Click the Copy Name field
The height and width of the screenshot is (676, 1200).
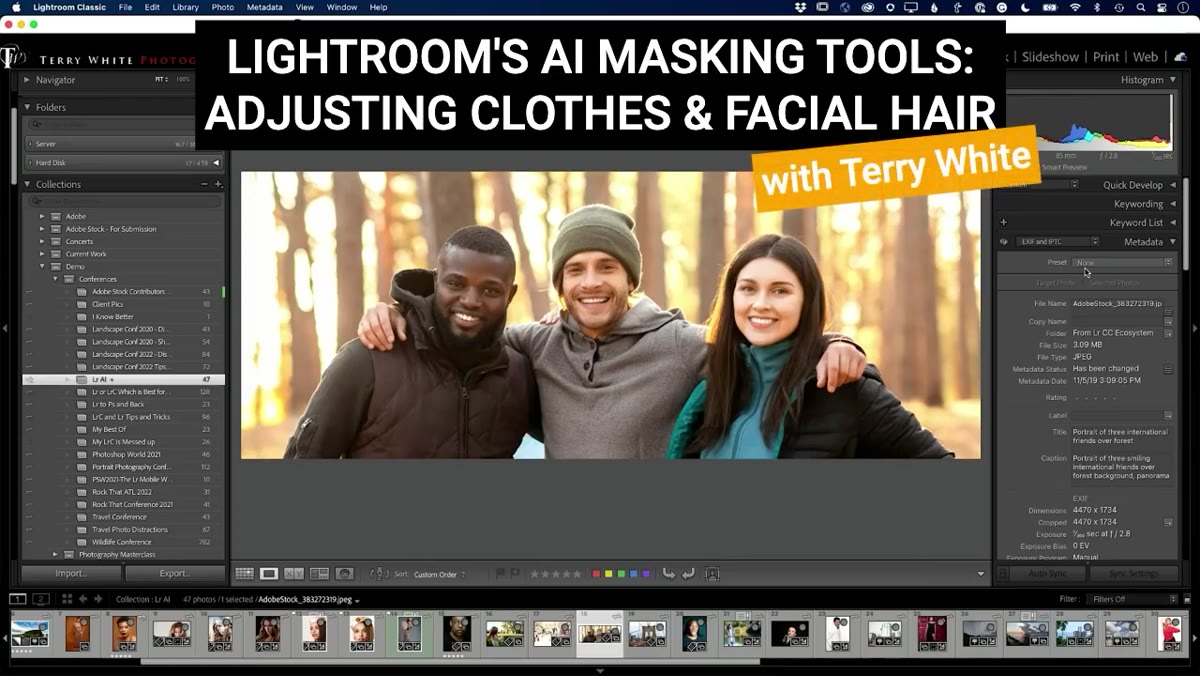point(1117,322)
